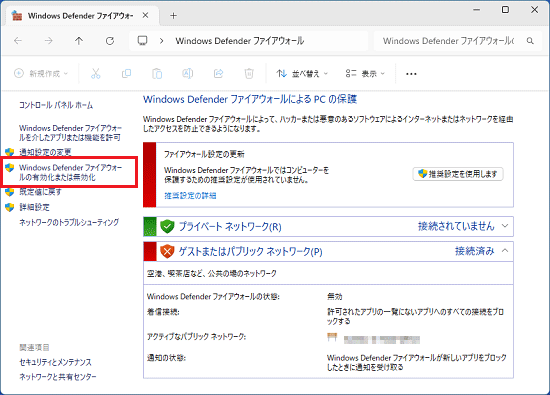Click the 接続済み status text

(475, 251)
